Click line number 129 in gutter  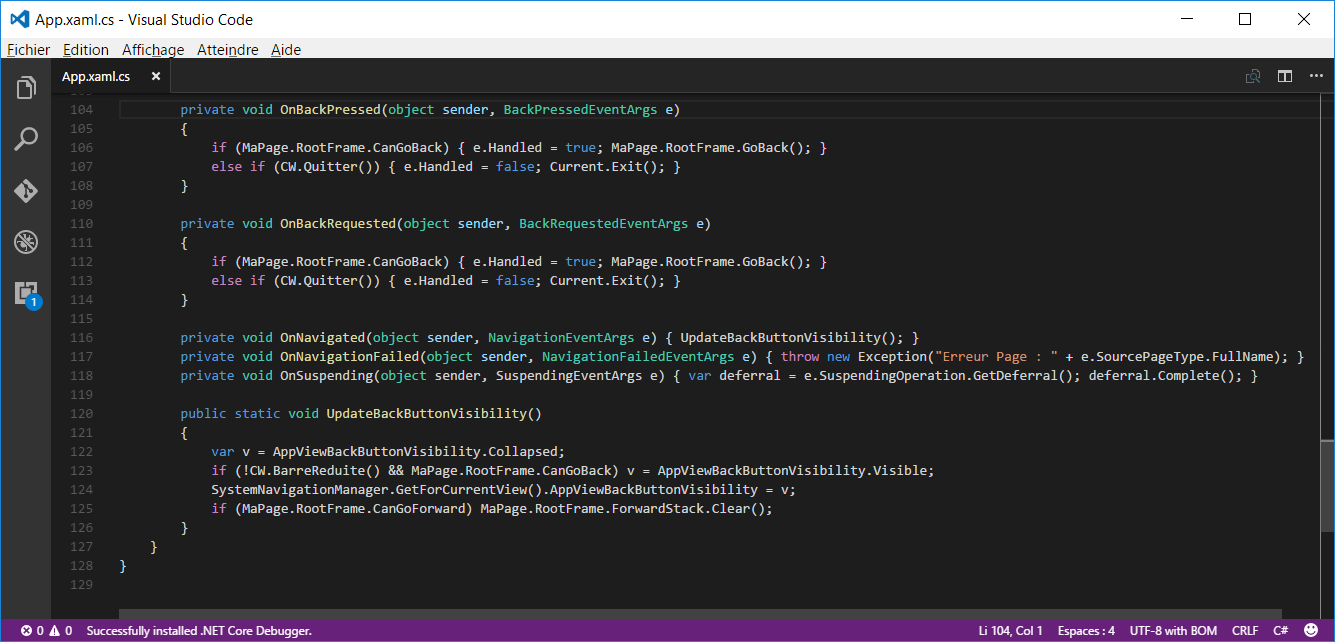click(x=83, y=584)
